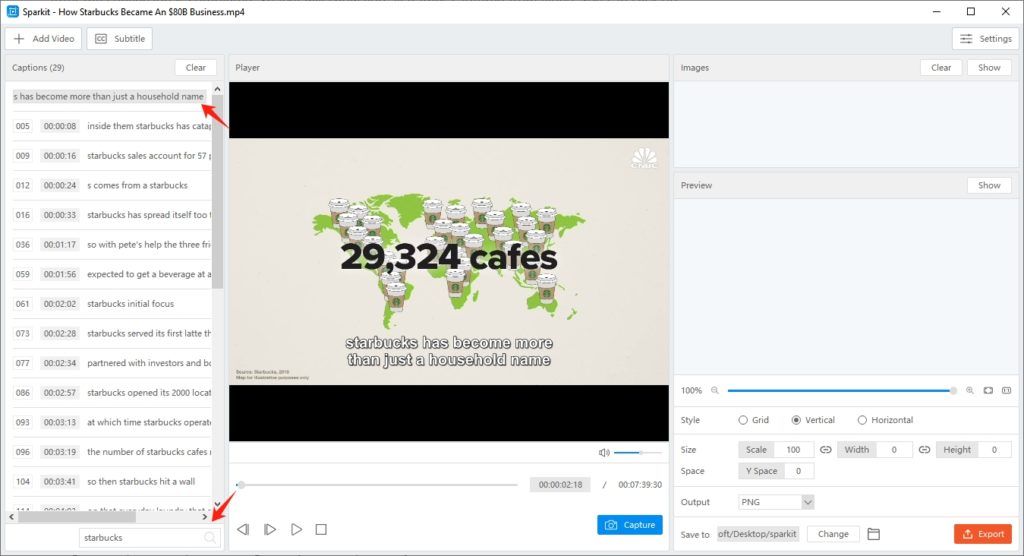The height and width of the screenshot is (556, 1024).
Task: Select caption 012 's comes from a starbucks'
Action: click(112, 186)
